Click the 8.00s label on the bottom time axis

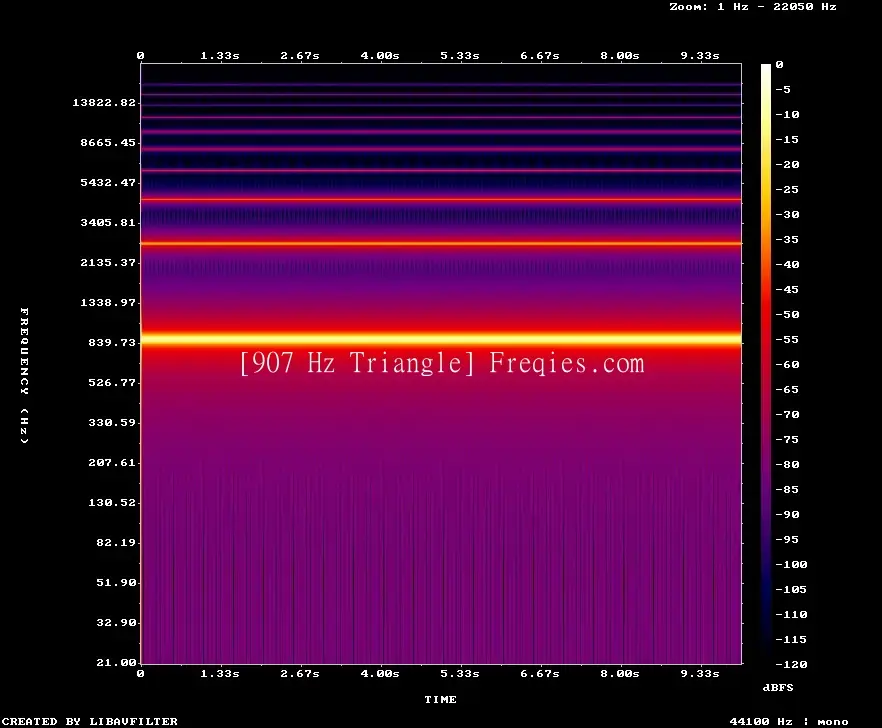pyautogui.click(x=619, y=673)
